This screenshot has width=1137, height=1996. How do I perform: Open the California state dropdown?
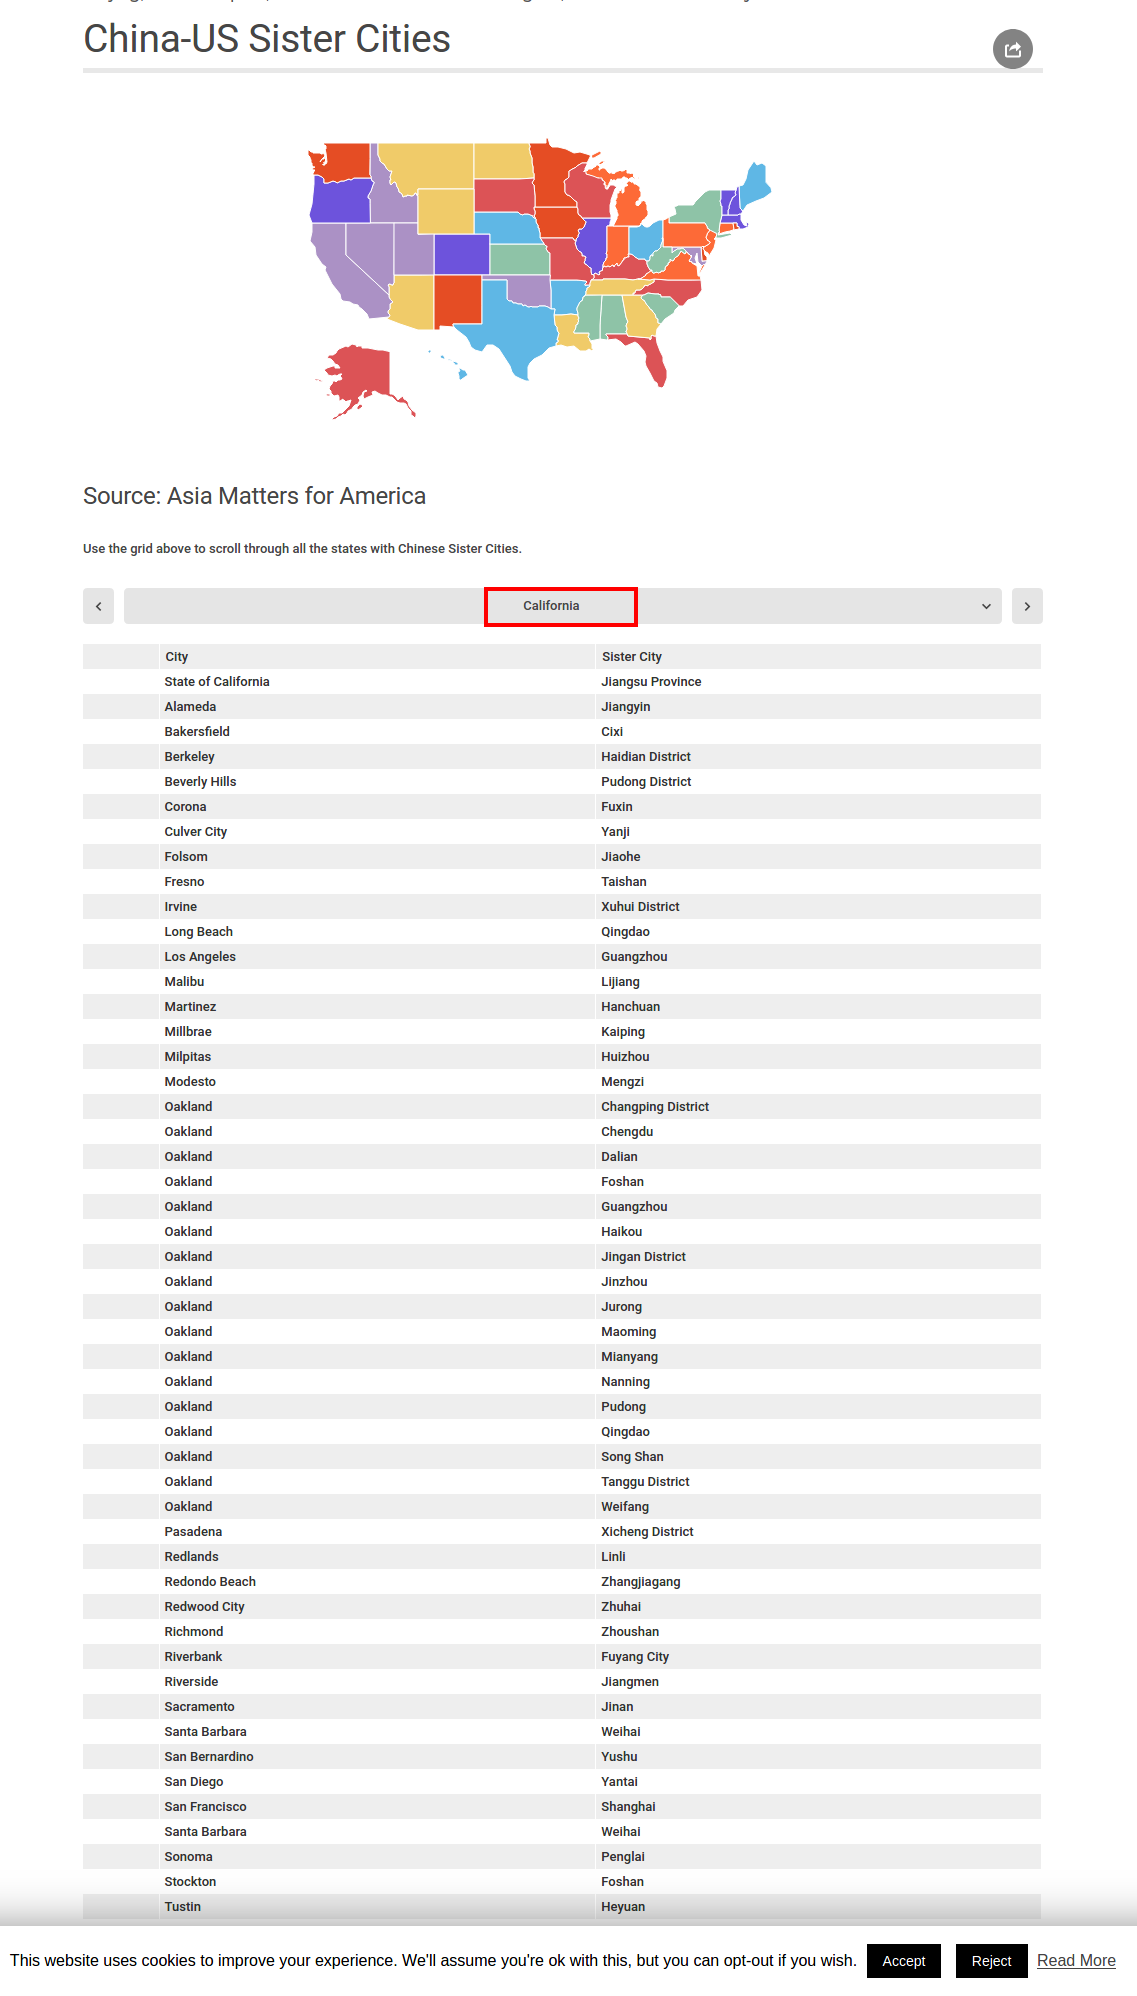(563, 606)
